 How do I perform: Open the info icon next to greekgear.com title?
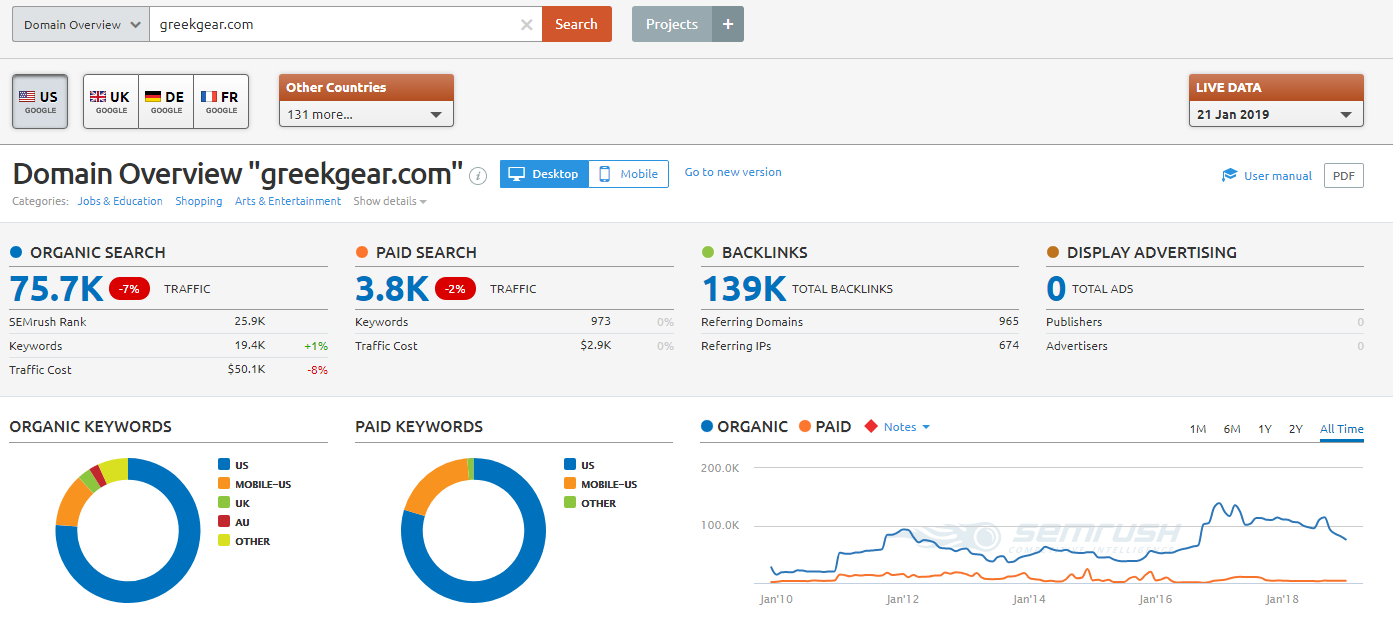(x=478, y=176)
